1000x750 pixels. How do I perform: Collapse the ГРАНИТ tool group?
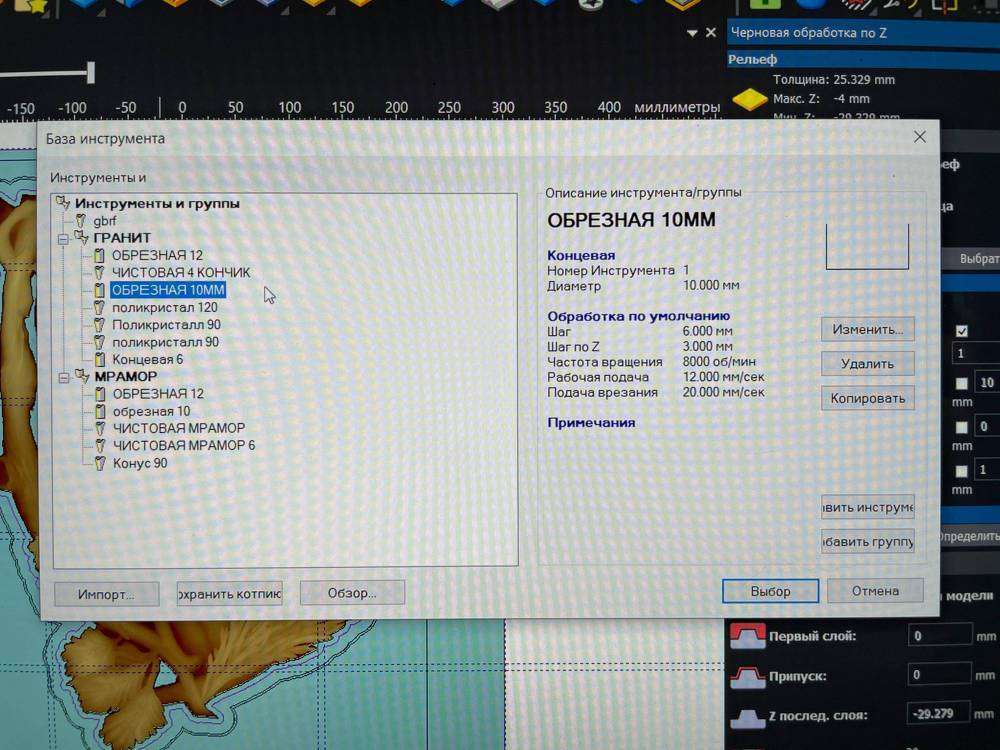tap(63, 238)
